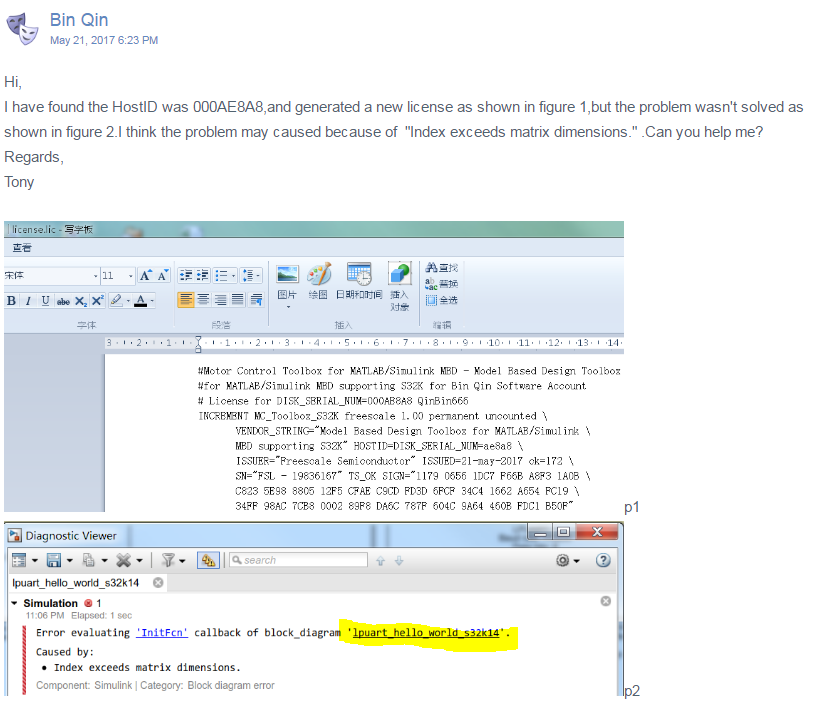The image size is (822, 714).
Task: Click the bullet list icon
Action: point(221,275)
